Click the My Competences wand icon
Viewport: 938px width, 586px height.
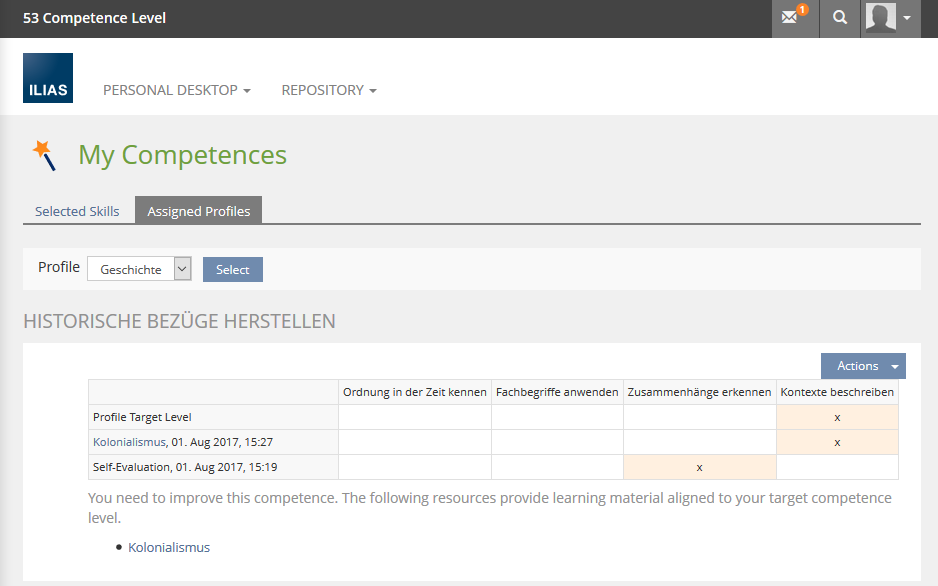click(x=44, y=154)
